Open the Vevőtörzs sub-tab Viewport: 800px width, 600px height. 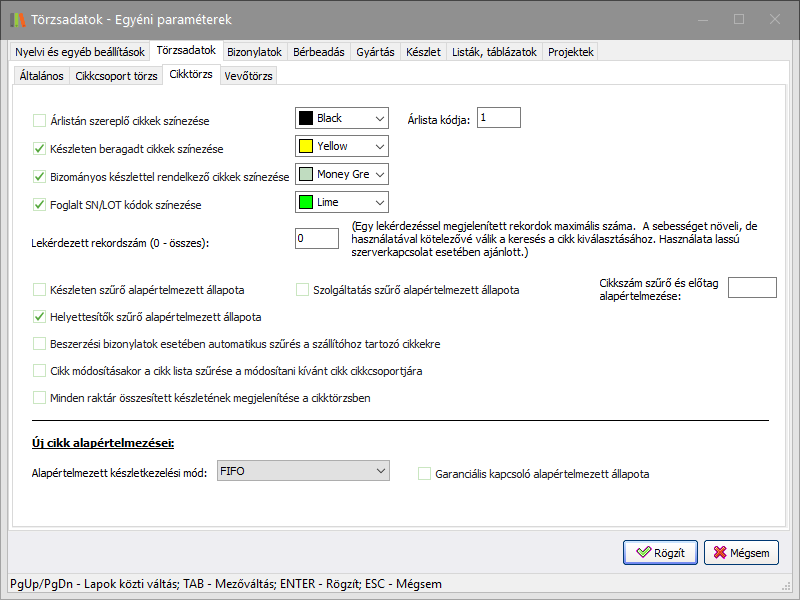point(248,76)
